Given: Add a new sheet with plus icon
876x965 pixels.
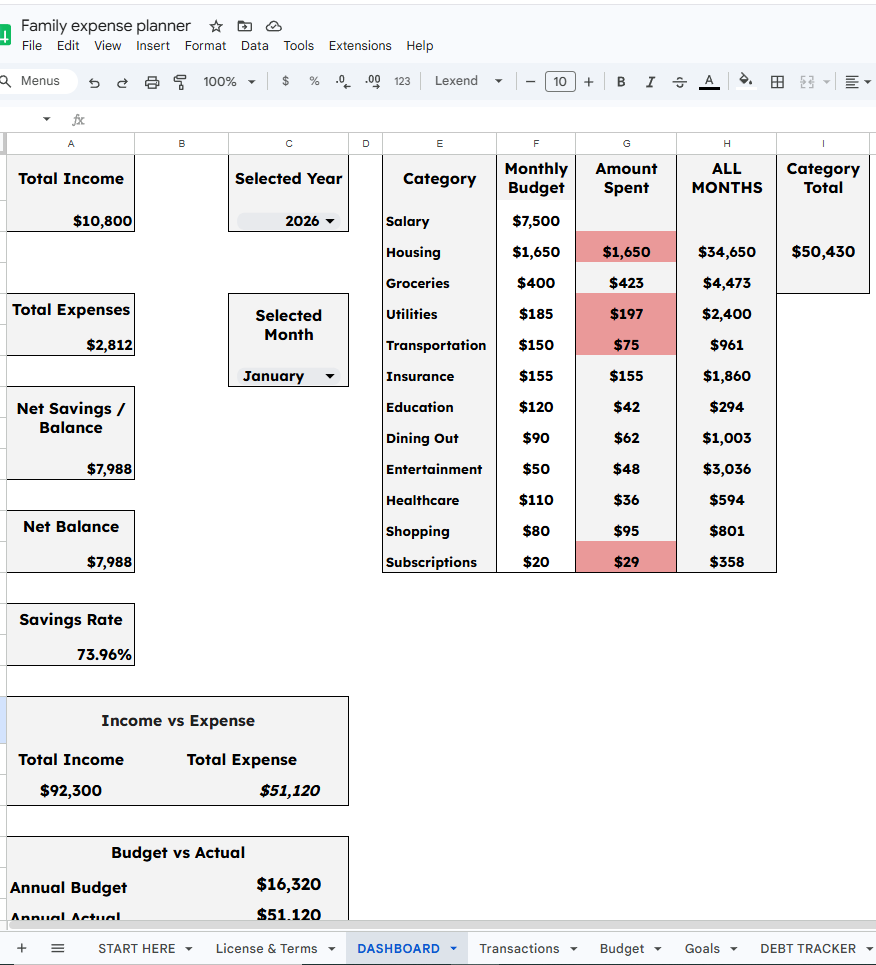Looking at the screenshot, I should tap(22, 948).
